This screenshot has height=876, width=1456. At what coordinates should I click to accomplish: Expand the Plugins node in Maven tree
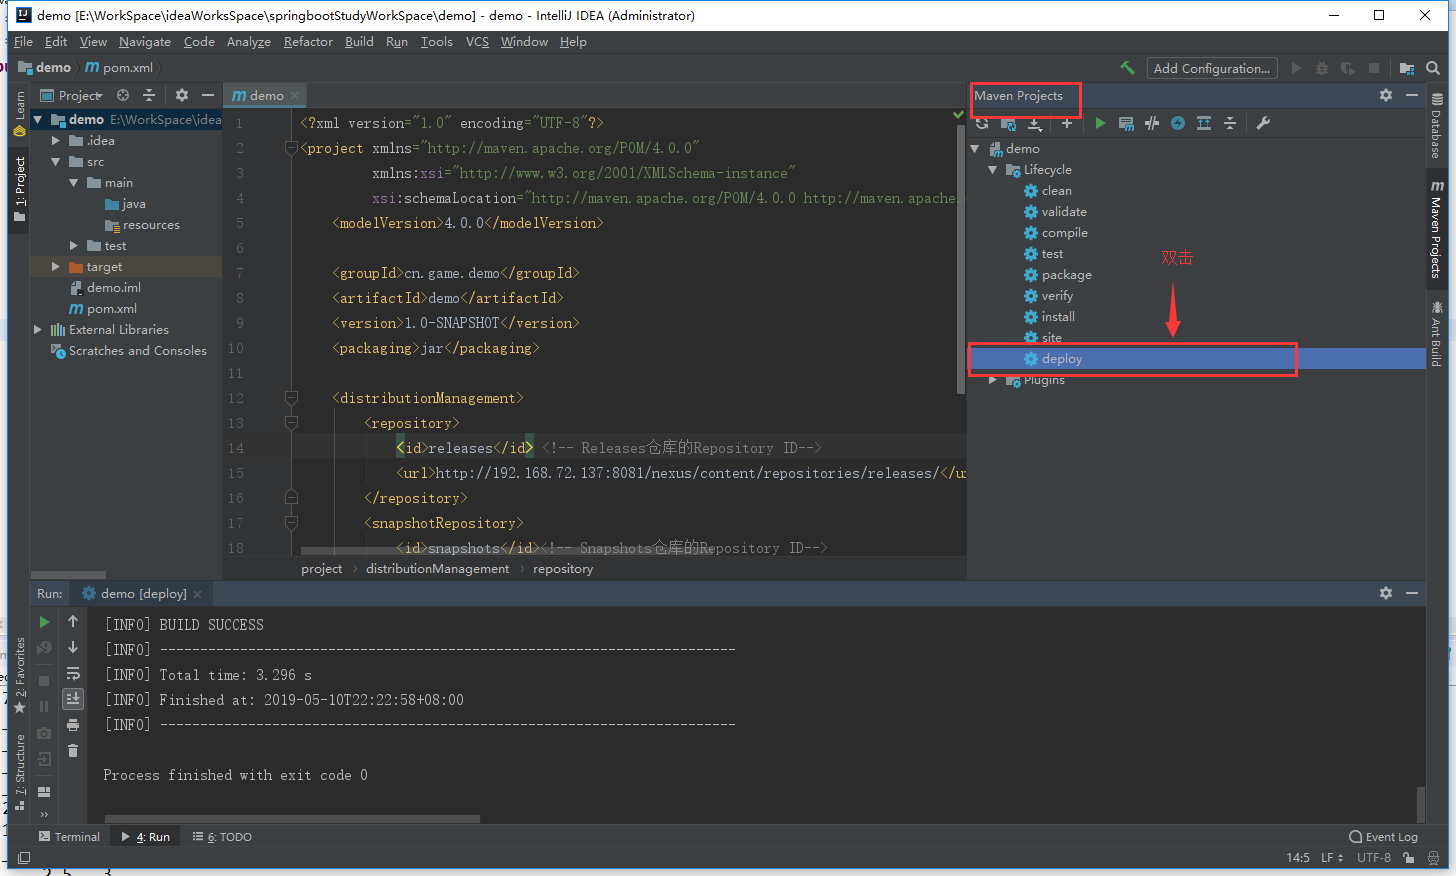pos(993,380)
